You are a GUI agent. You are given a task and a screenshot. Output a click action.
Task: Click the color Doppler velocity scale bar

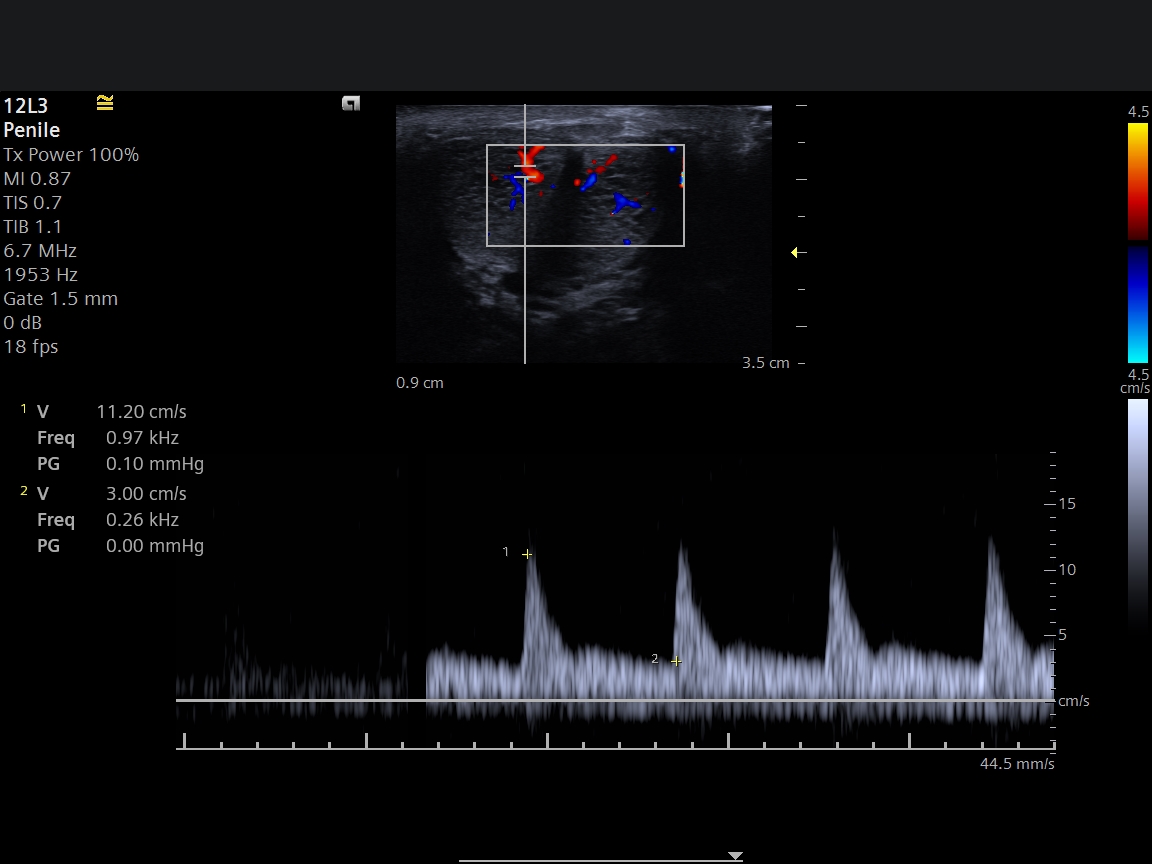point(1138,242)
